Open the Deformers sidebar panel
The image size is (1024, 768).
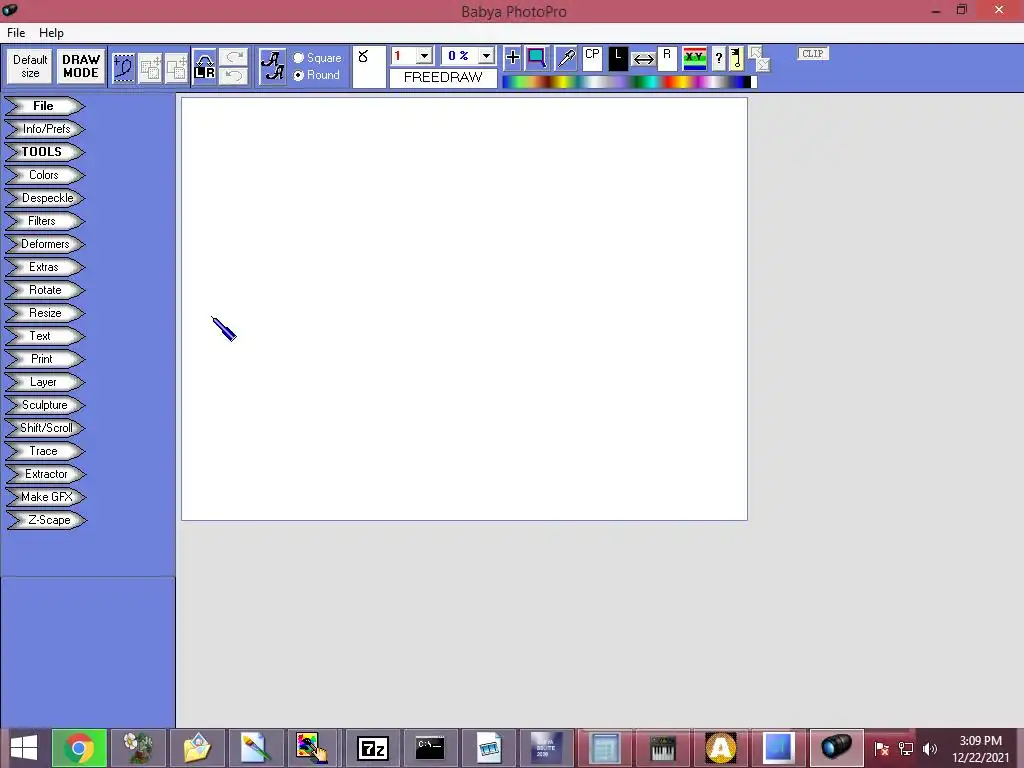[x=45, y=244]
